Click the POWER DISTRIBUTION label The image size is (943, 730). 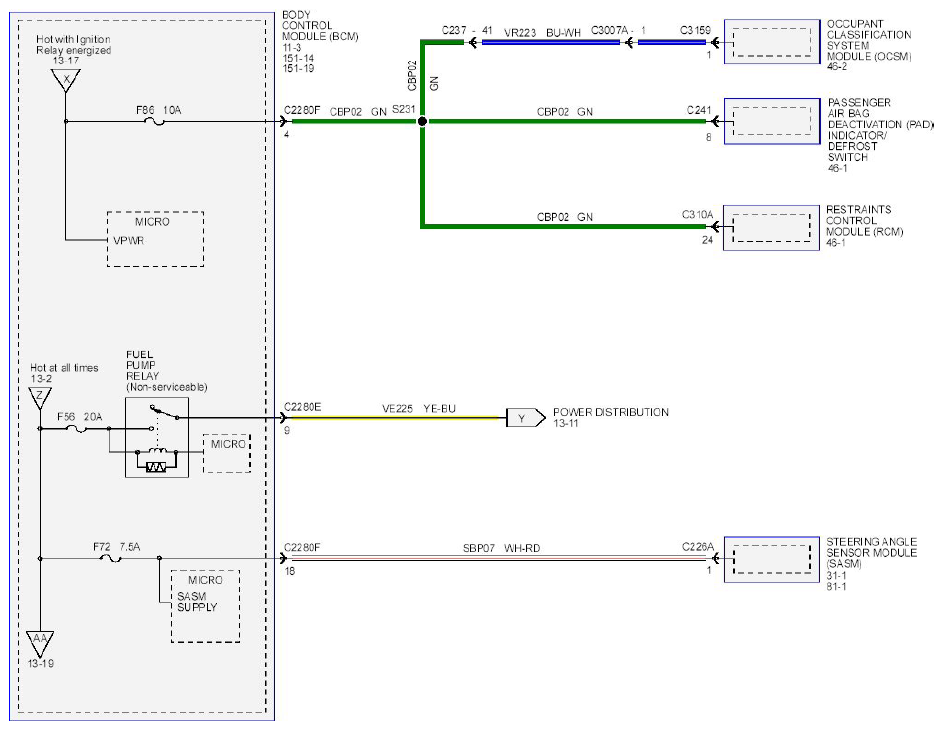(611, 413)
